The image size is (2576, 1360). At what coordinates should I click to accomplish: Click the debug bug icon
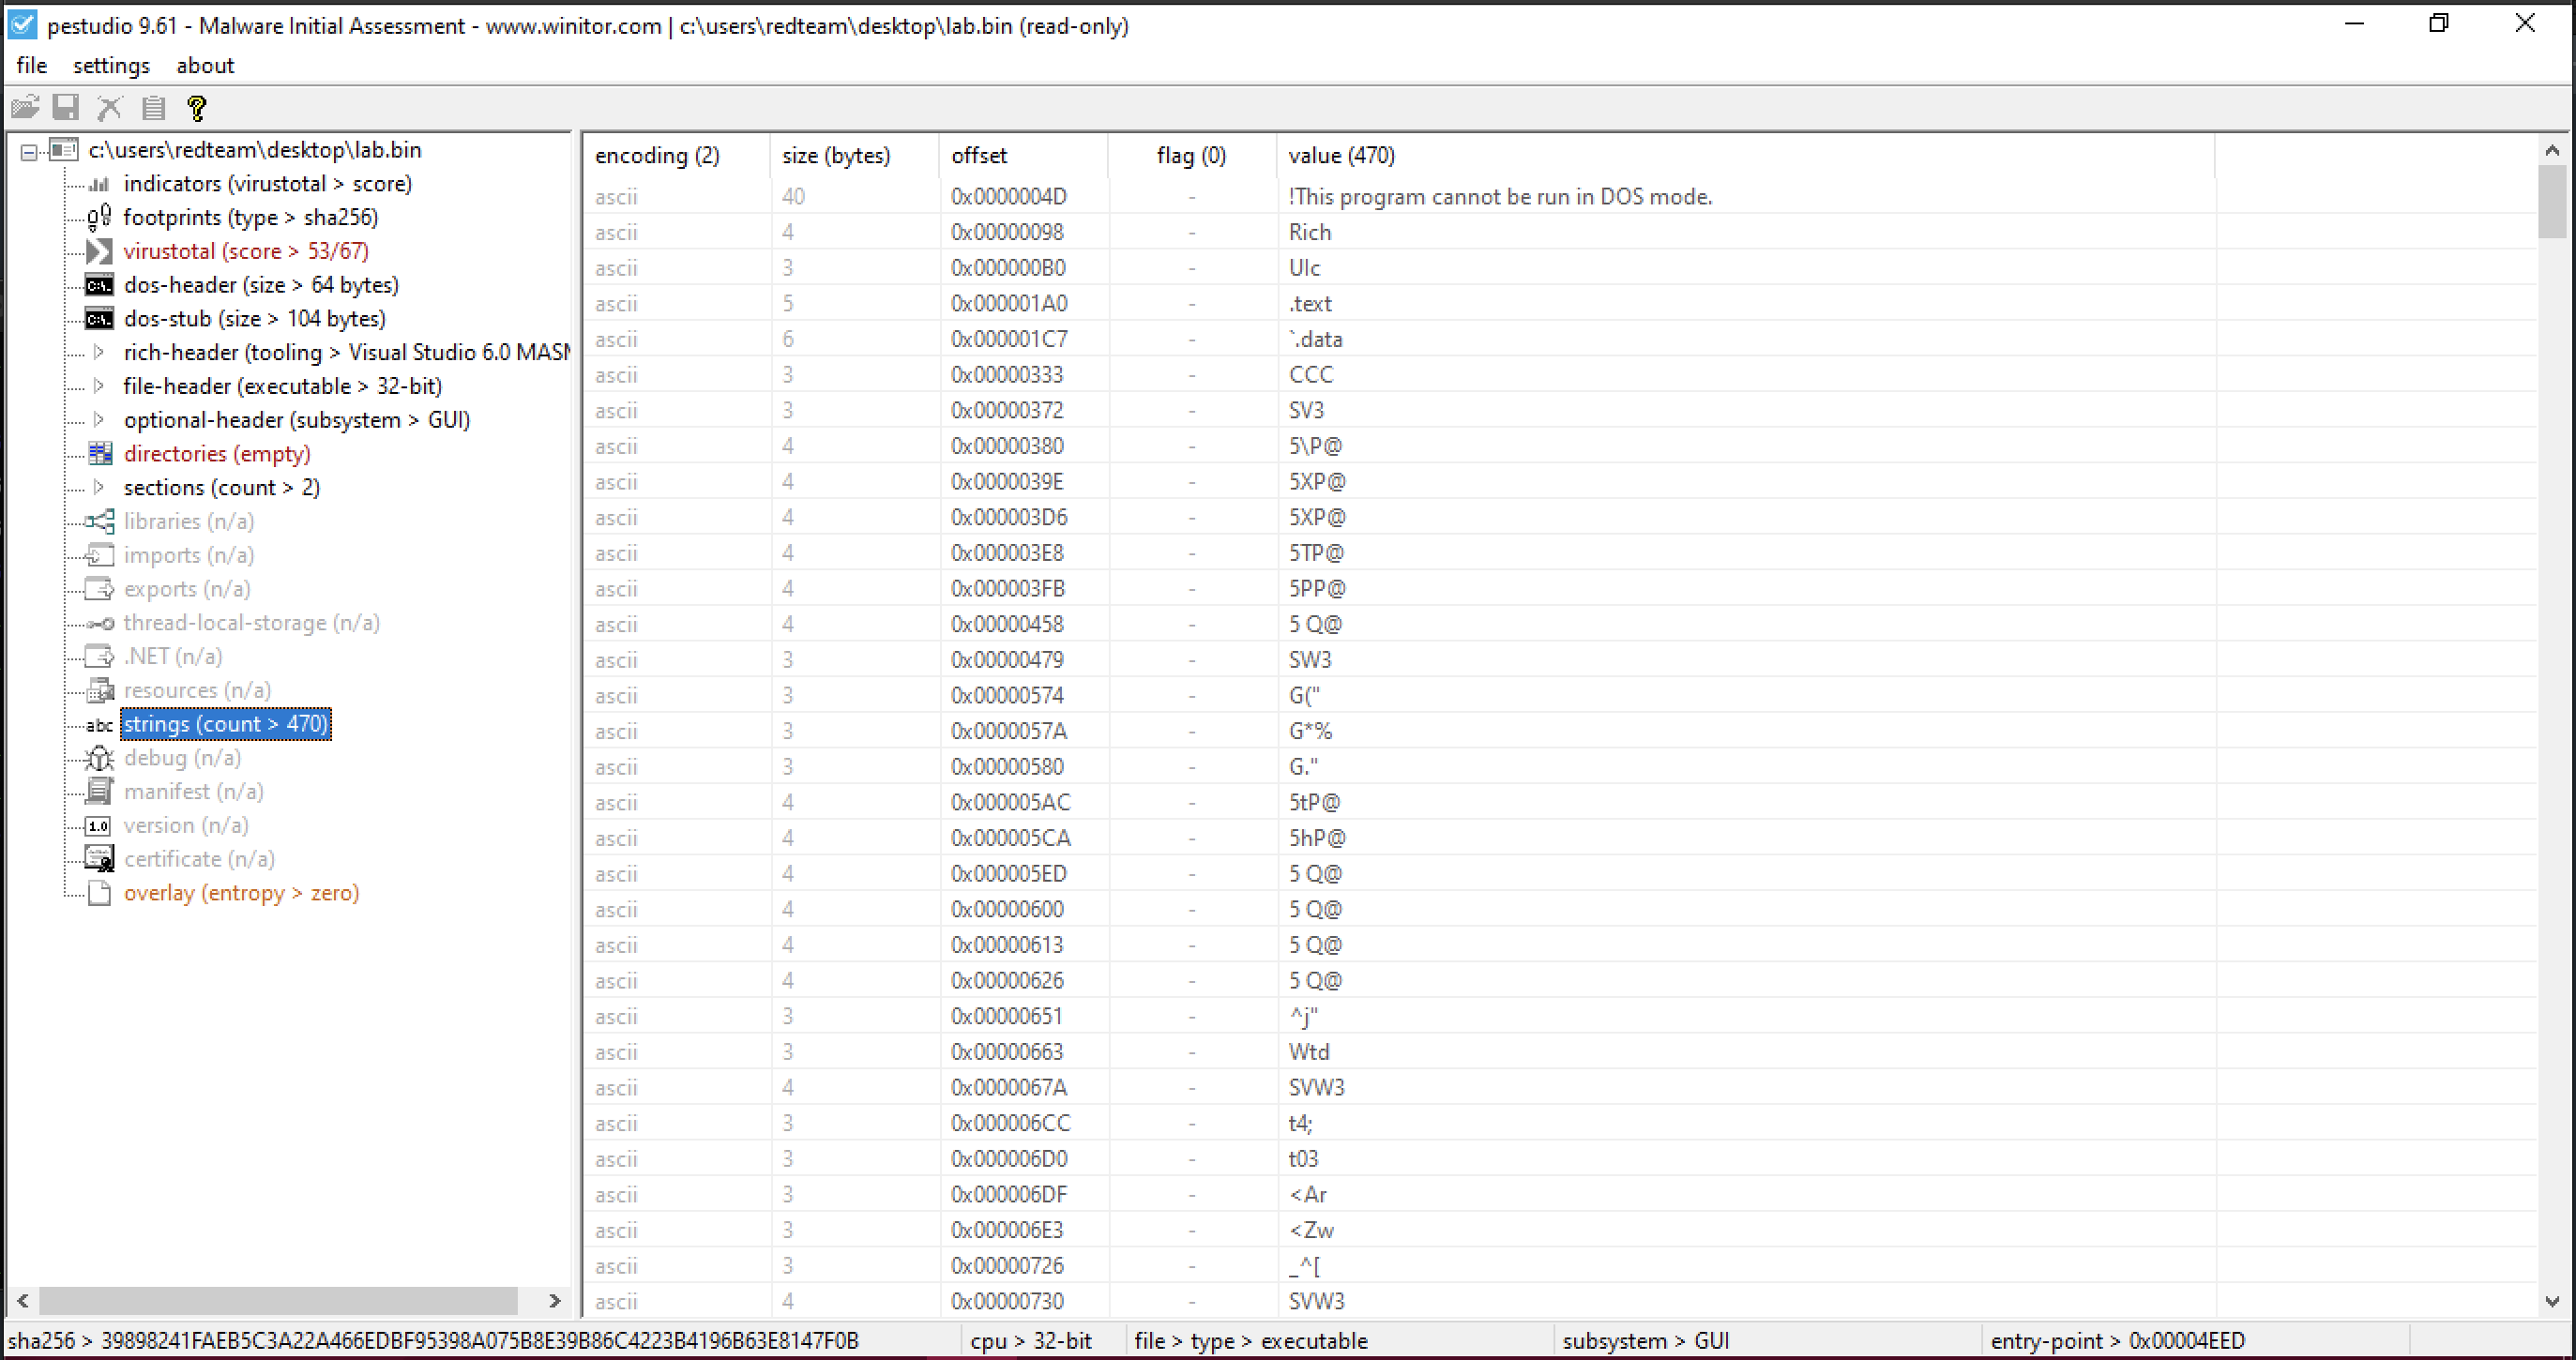coord(99,758)
